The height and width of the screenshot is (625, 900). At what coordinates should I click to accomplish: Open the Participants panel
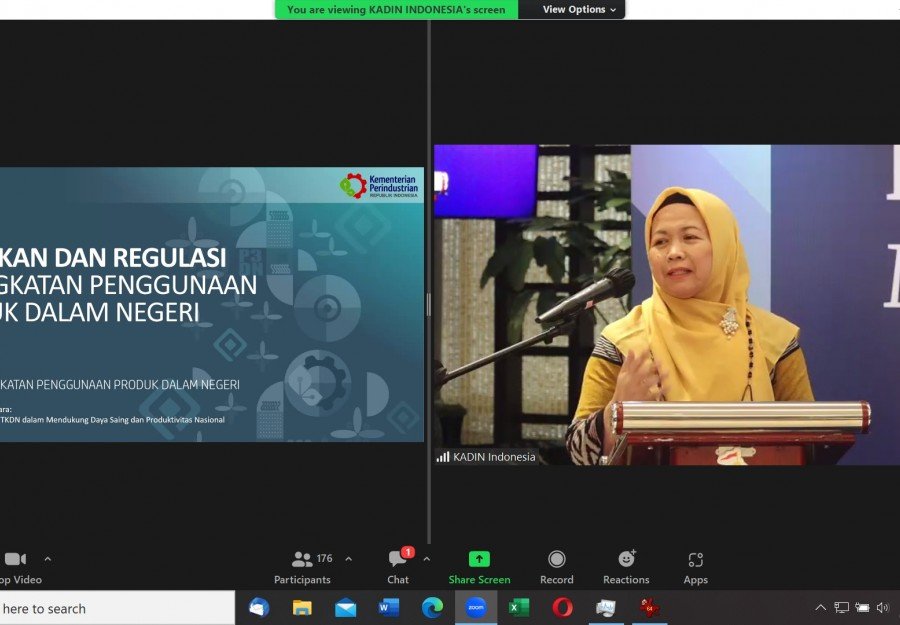coord(303,566)
